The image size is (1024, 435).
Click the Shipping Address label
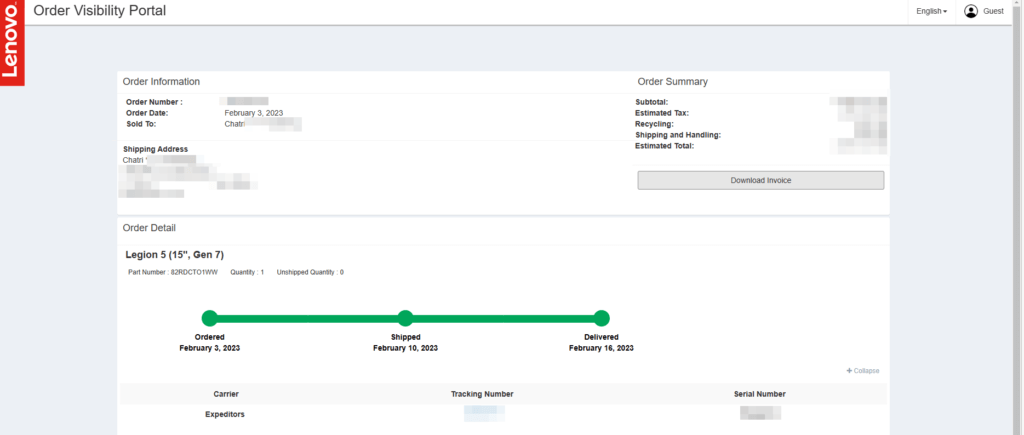click(x=155, y=149)
